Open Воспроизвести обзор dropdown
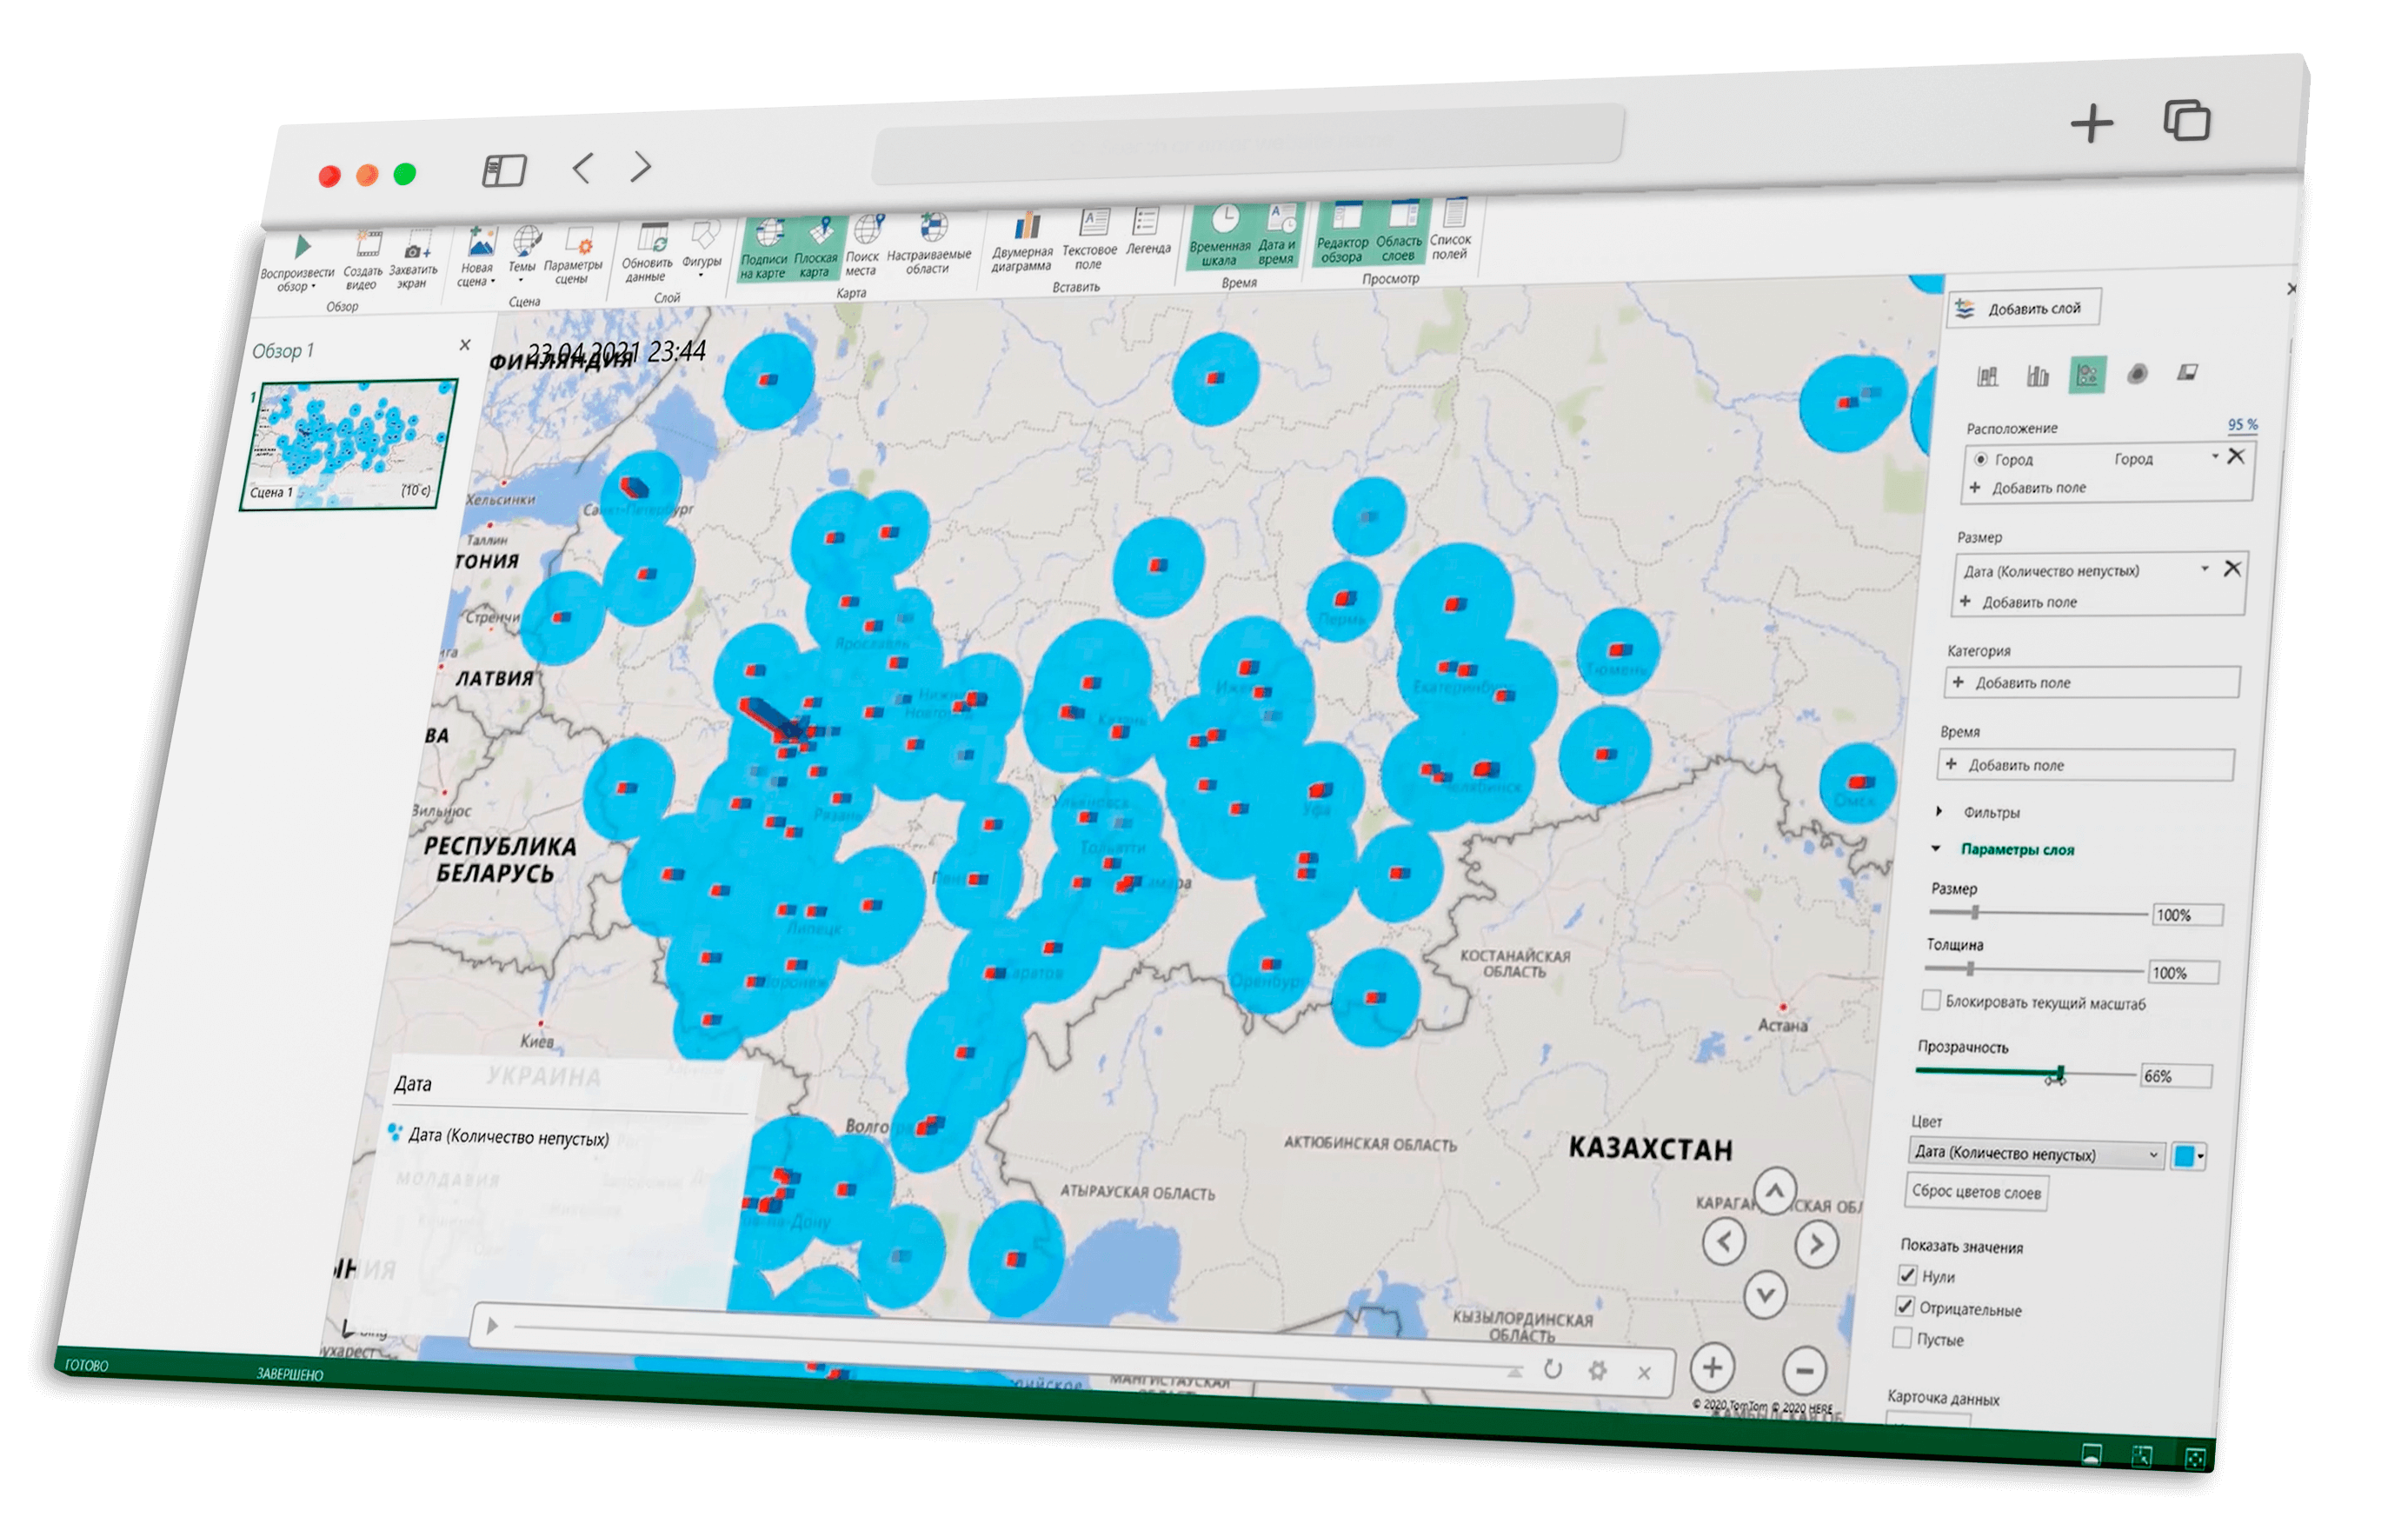 [296, 279]
